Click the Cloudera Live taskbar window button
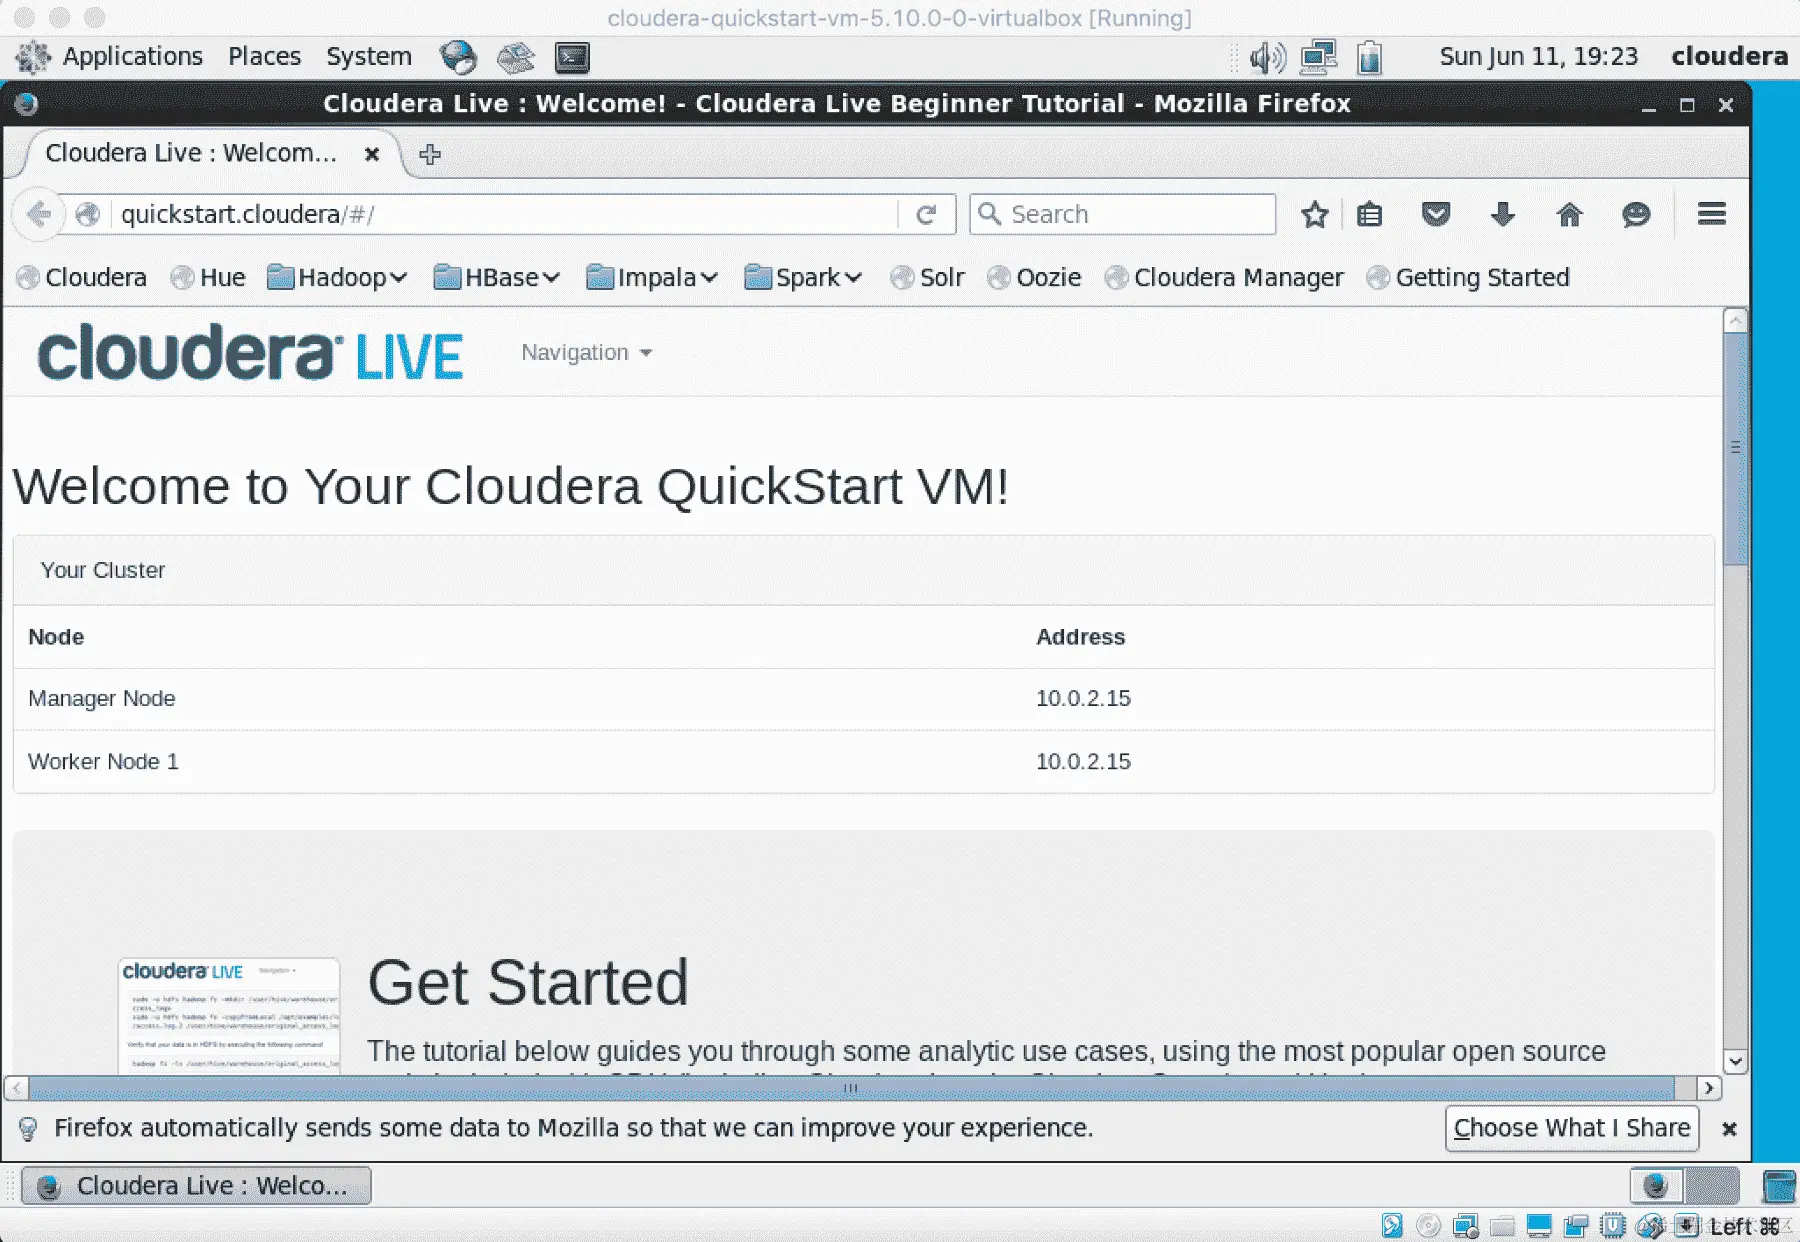Image resolution: width=1800 pixels, height=1242 pixels. (196, 1186)
